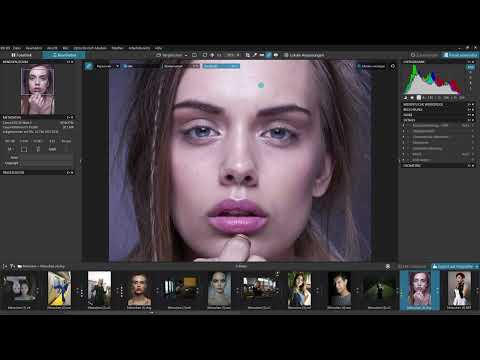Click the Copyright metadata input field

coord(46,163)
